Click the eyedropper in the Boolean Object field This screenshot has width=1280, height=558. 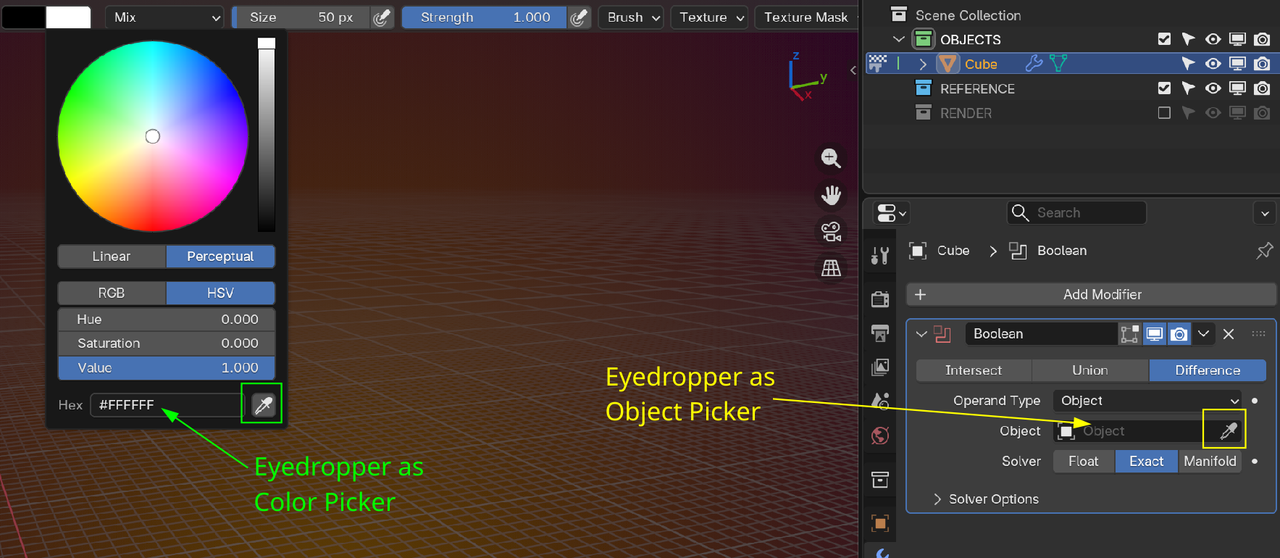point(1229,431)
